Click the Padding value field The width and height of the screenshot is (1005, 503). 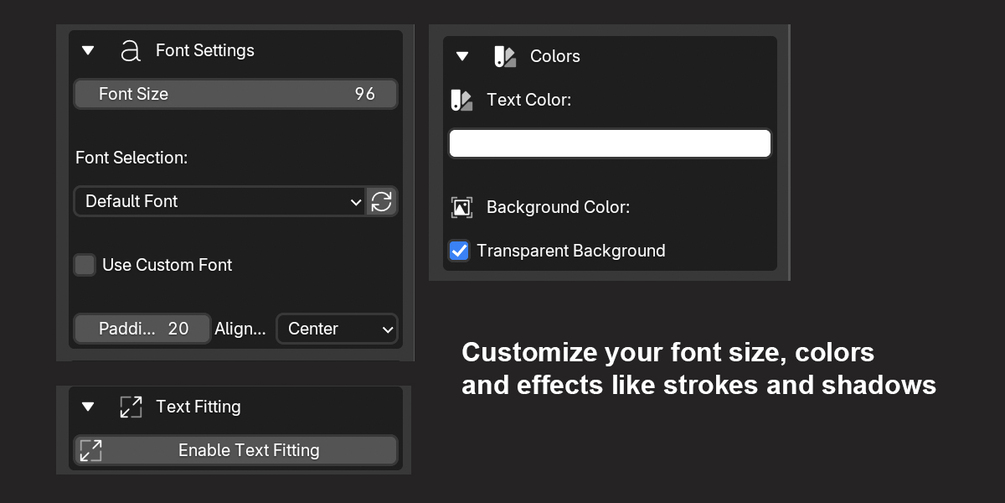tap(142, 329)
